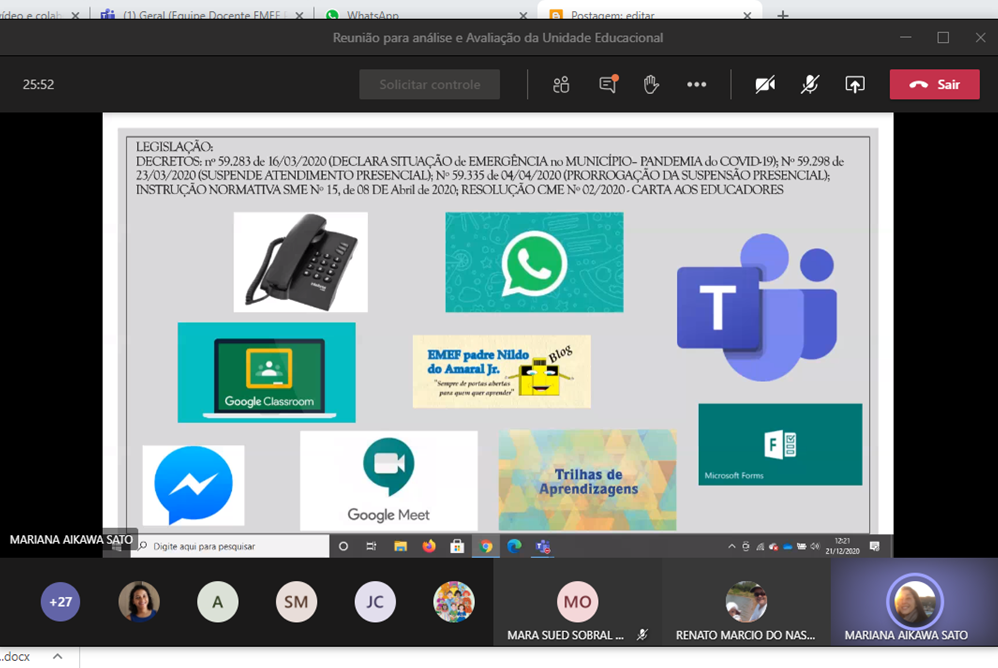This screenshot has height=668, width=998.
Task: Click the Solicitar controle button
Action: [430, 85]
